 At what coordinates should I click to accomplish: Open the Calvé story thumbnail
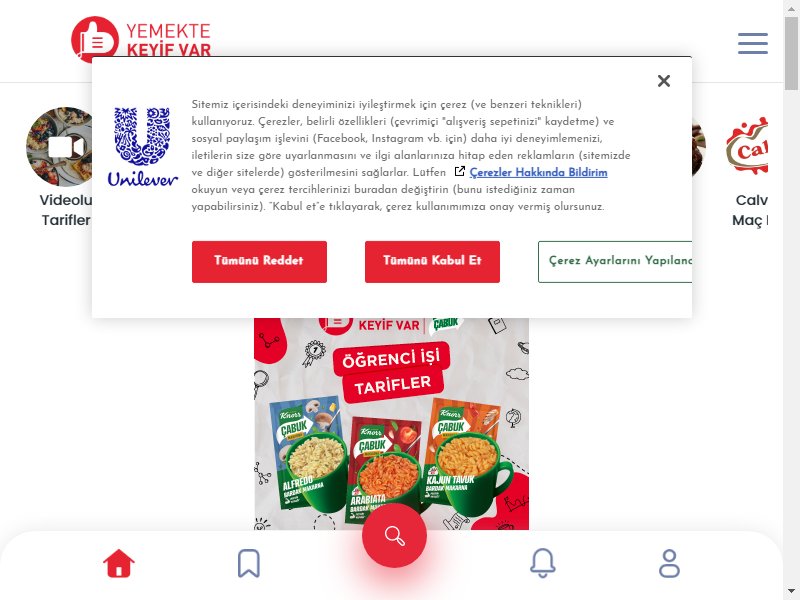pos(747,146)
